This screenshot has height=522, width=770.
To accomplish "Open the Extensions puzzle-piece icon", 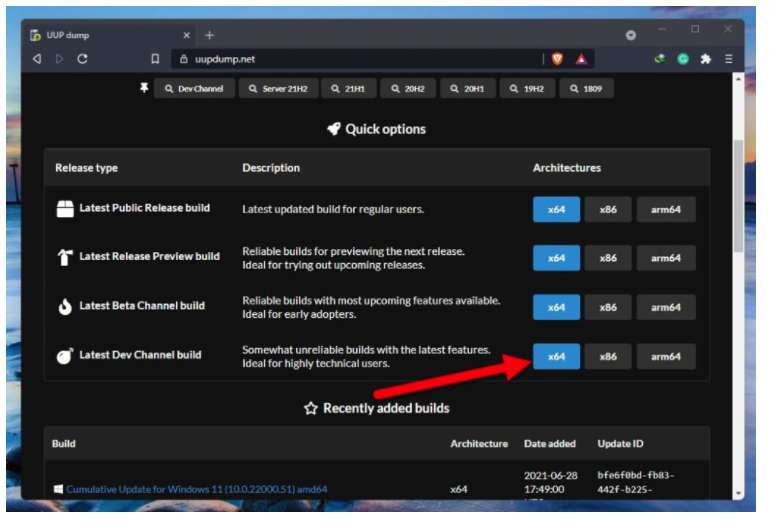I will click(706, 59).
